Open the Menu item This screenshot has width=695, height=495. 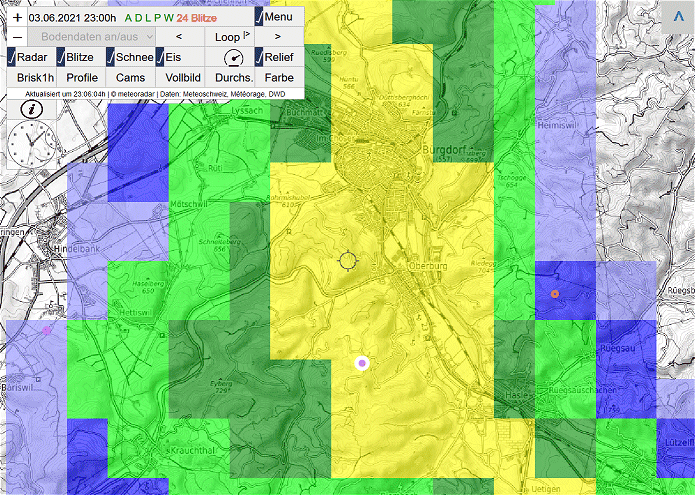pos(275,17)
